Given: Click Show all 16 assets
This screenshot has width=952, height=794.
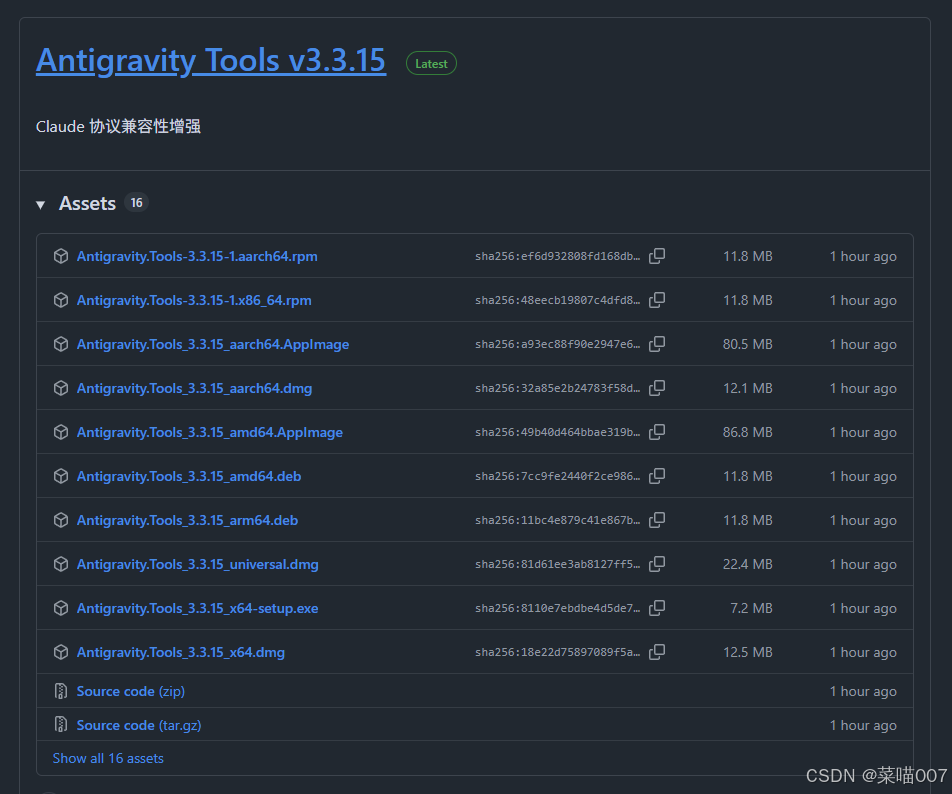Looking at the screenshot, I should pos(108,758).
